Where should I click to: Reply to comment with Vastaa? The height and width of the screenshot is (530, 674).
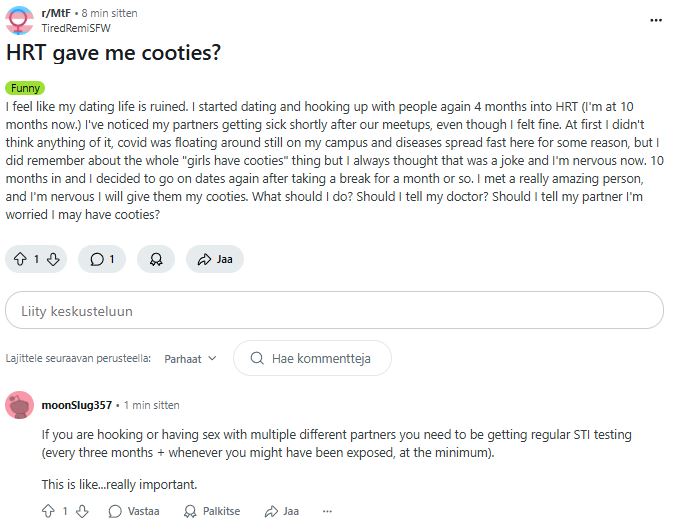tap(134, 511)
